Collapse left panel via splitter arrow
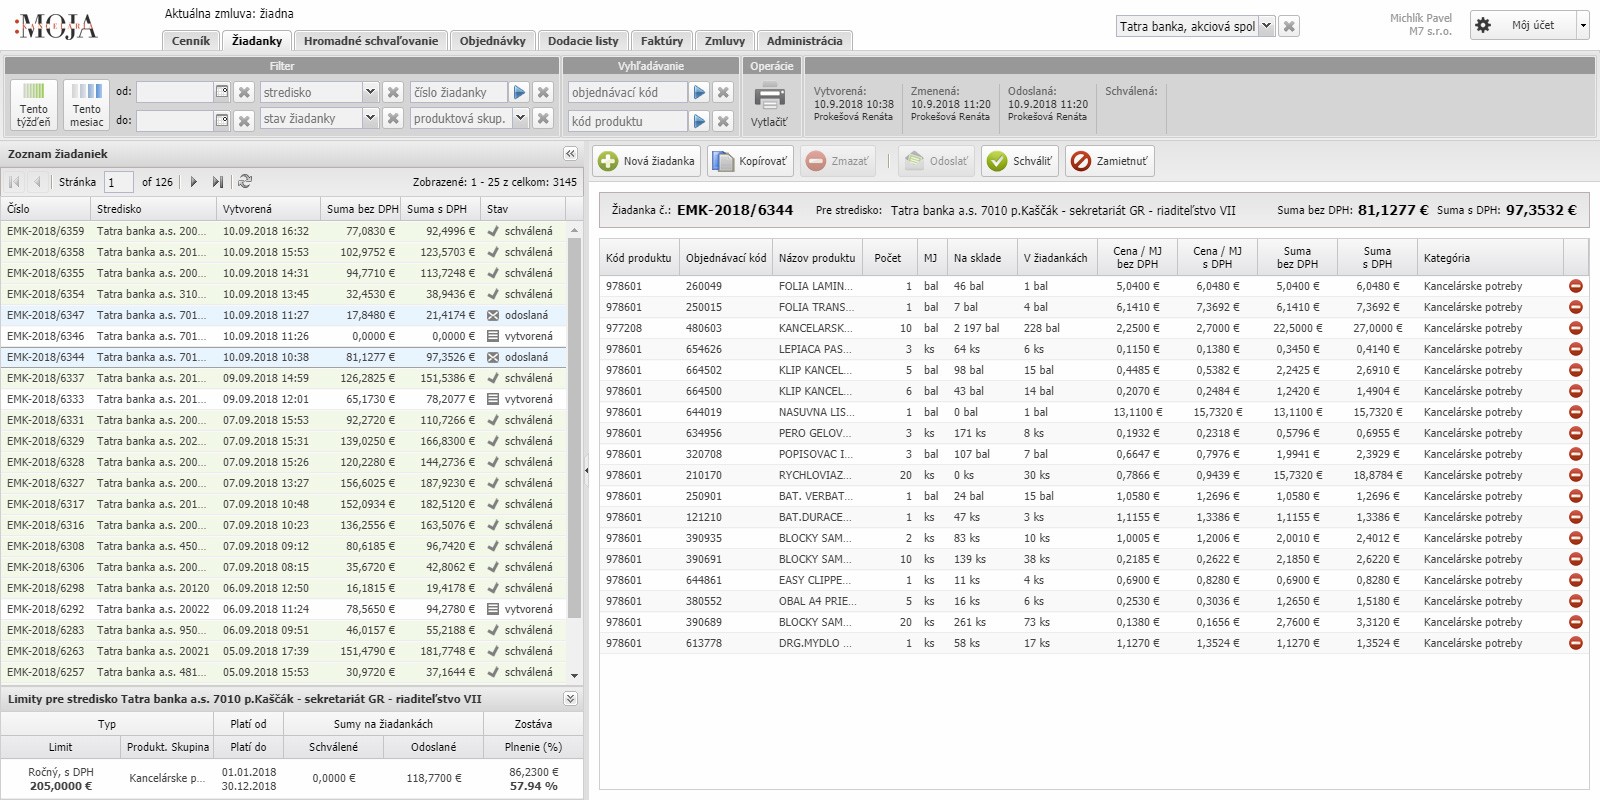 pyautogui.click(x=586, y=469)
